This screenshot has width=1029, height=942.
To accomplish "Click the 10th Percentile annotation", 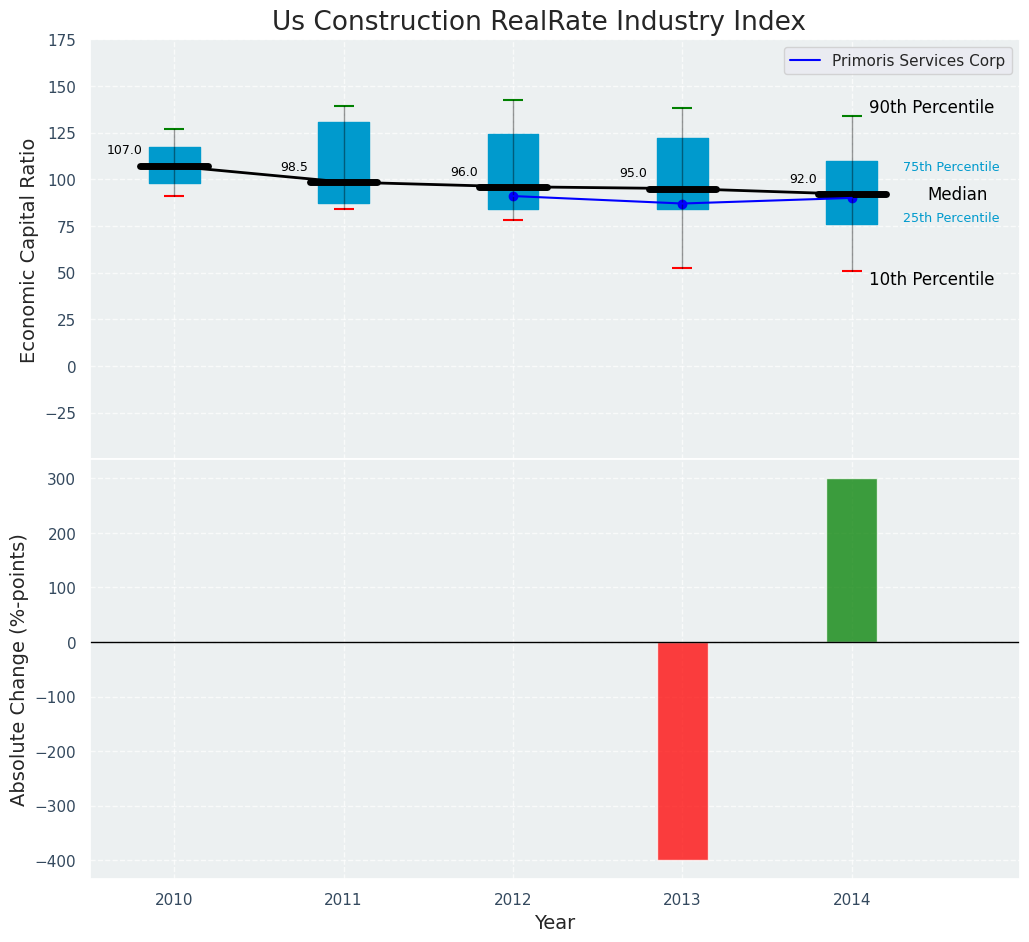I will click(x=931, y=280).
